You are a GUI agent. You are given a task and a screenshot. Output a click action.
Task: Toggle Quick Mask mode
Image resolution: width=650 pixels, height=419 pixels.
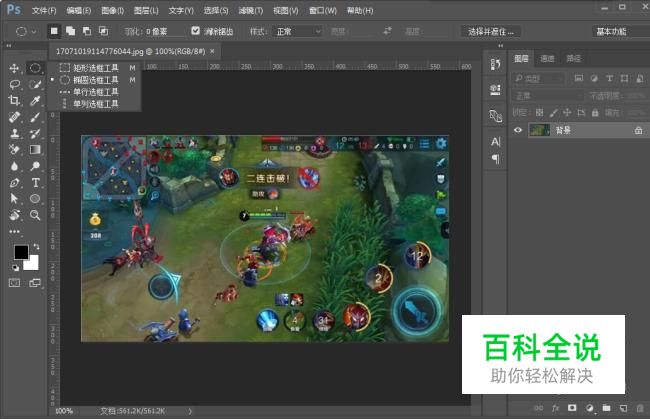click(x=15, y=283)
